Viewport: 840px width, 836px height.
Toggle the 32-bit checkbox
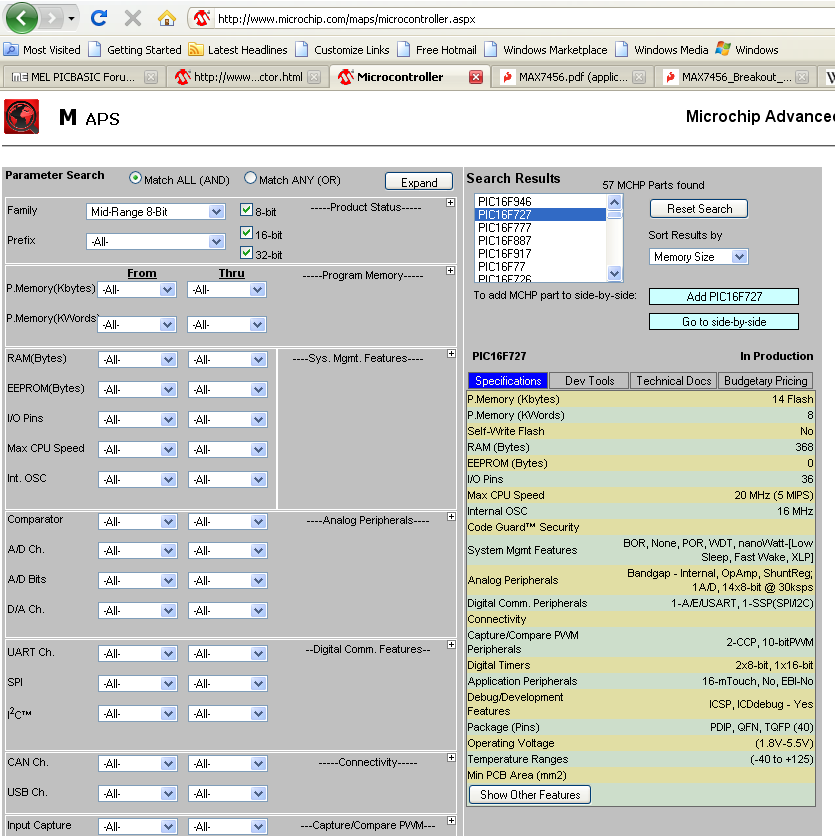point(246,253)
